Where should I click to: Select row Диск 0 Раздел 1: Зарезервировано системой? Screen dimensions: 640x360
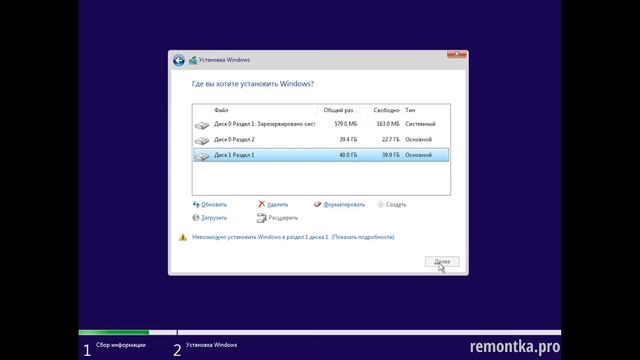coord(321,124)
